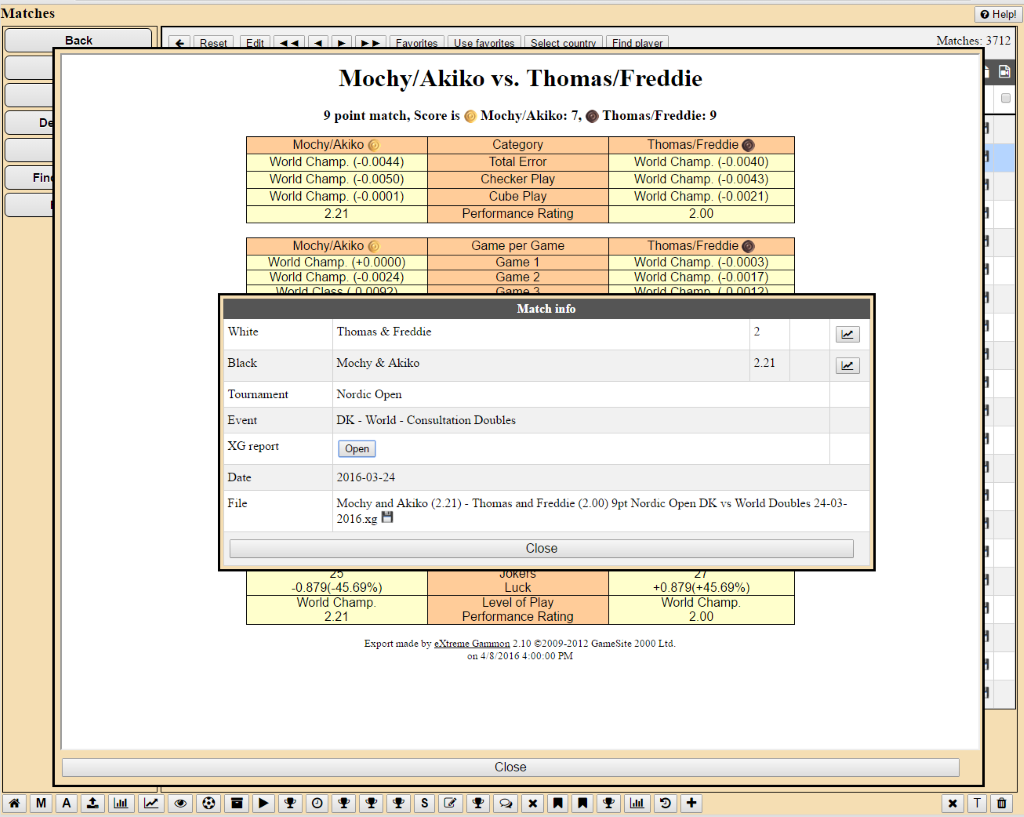Click the history undo arrow icon
1024x817 pixels.
click(x=665, y=803)
